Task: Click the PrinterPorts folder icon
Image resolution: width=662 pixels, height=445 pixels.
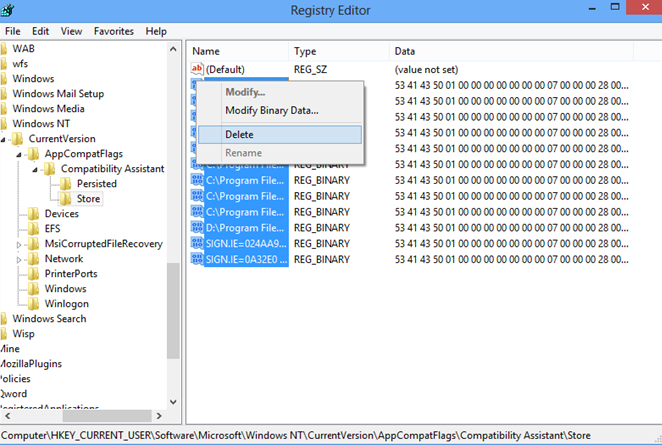Action: tap(34, 274)
